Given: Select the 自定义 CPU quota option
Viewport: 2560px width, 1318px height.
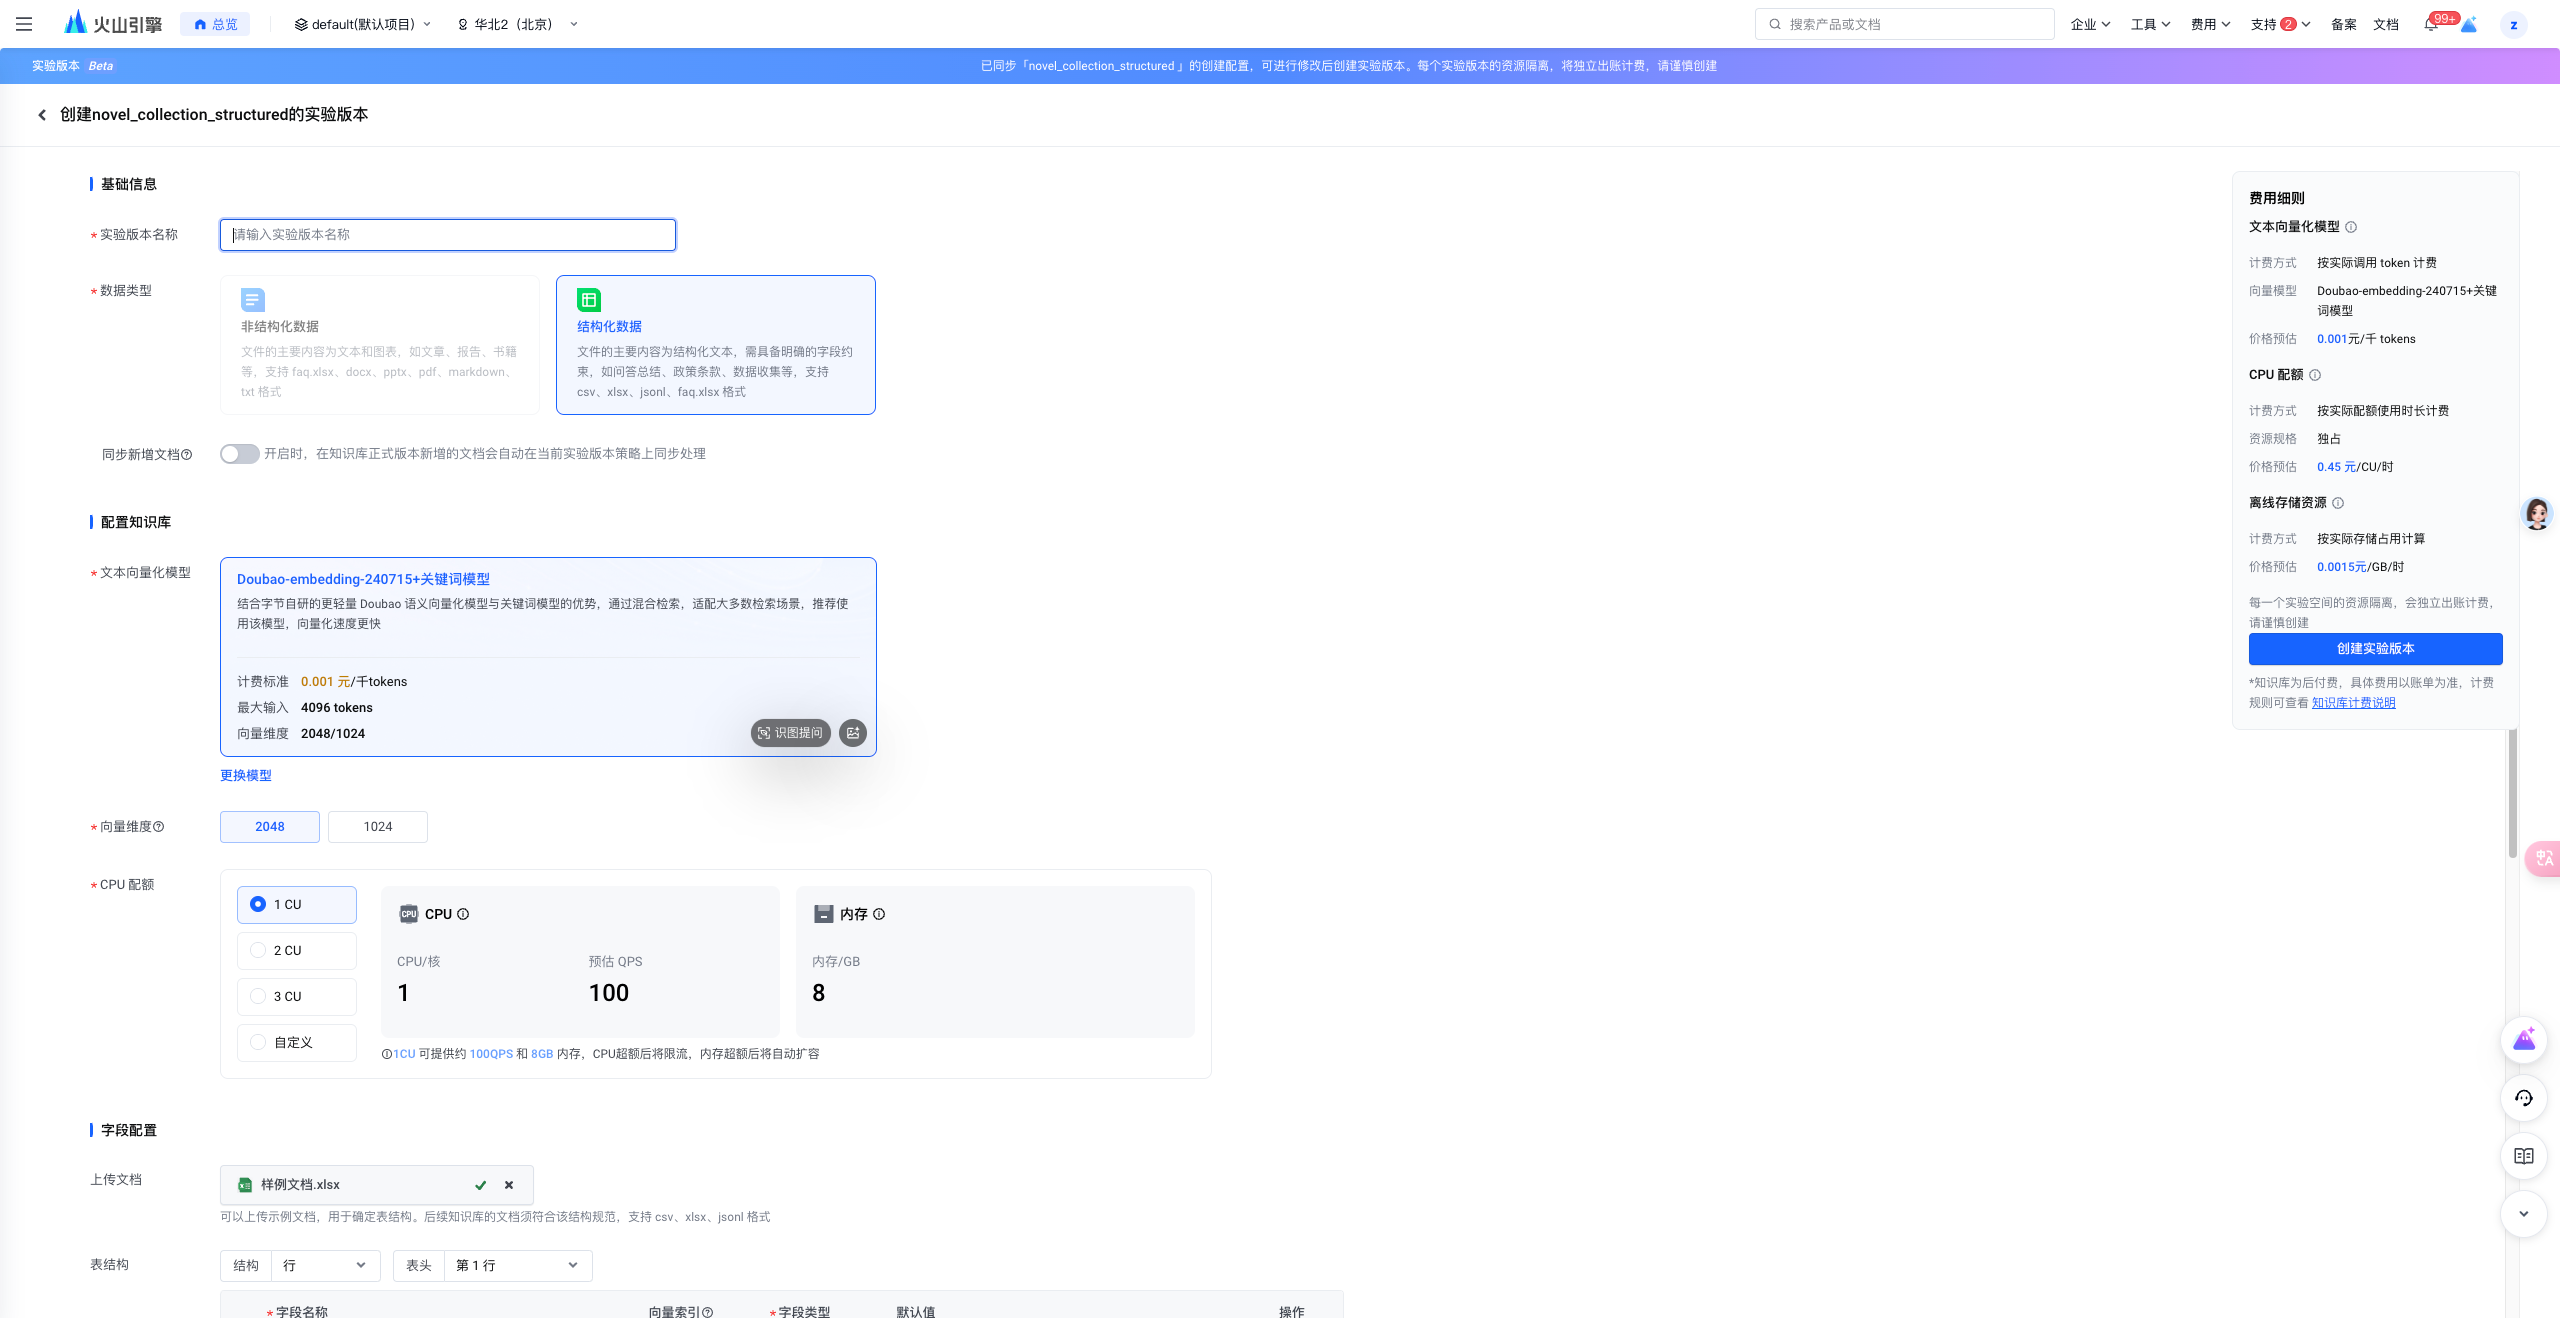Looking at the screenshot, I should [x=297, y=1043].
